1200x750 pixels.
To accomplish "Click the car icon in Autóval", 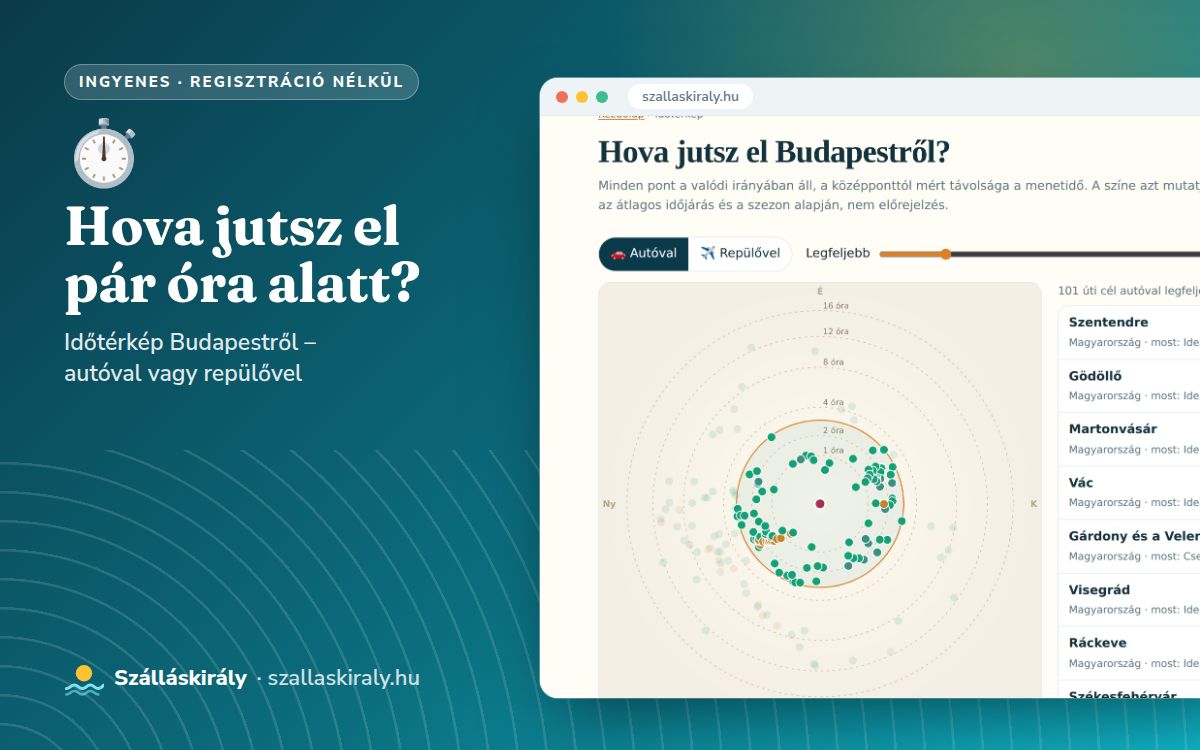I will (x=618, y=254).
